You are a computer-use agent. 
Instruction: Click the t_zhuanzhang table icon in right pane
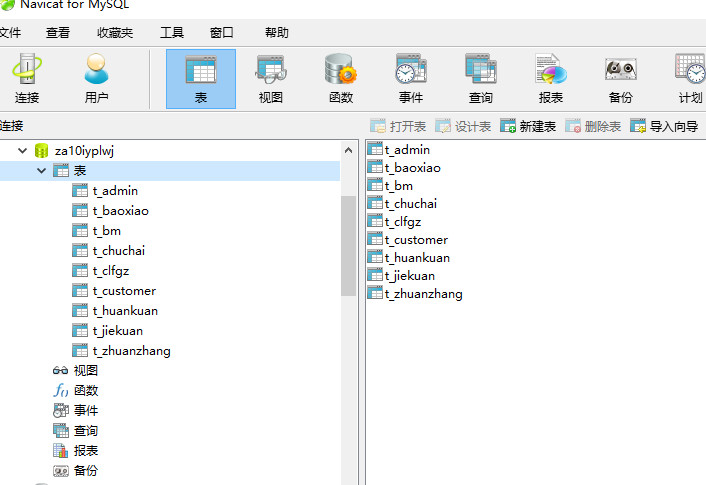point(375,293)
